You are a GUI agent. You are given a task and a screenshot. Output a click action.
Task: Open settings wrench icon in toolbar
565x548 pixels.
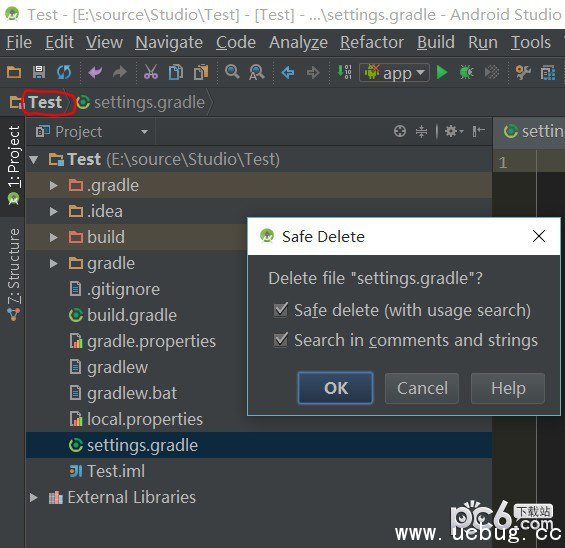(x=523, y=72)
